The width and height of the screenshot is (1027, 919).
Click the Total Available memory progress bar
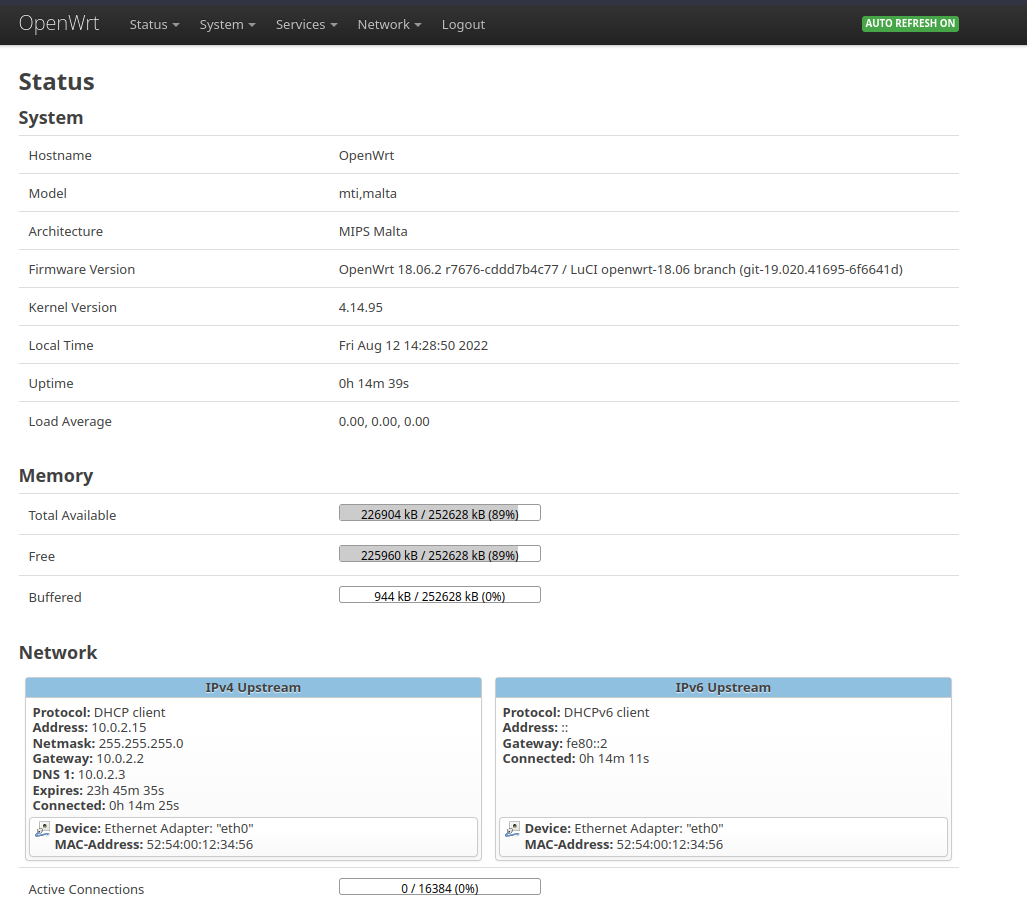pyautogui.click(x=440, y=513)
